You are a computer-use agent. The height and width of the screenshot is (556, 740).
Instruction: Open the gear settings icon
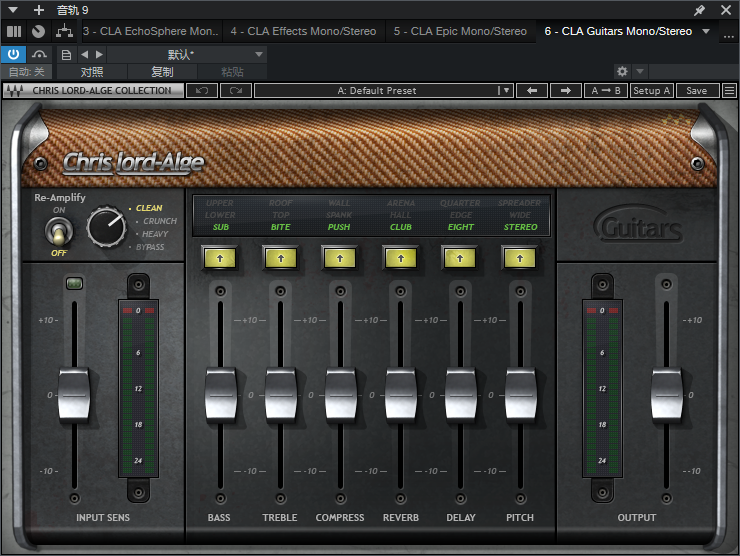(x=622, y=71)
